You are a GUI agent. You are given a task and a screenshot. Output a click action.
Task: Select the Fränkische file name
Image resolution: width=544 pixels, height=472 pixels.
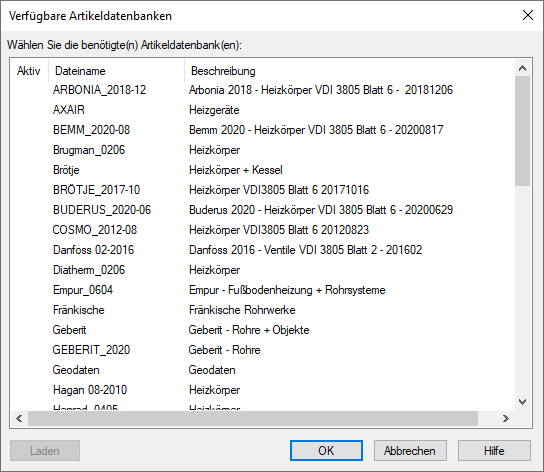point(78,310)
